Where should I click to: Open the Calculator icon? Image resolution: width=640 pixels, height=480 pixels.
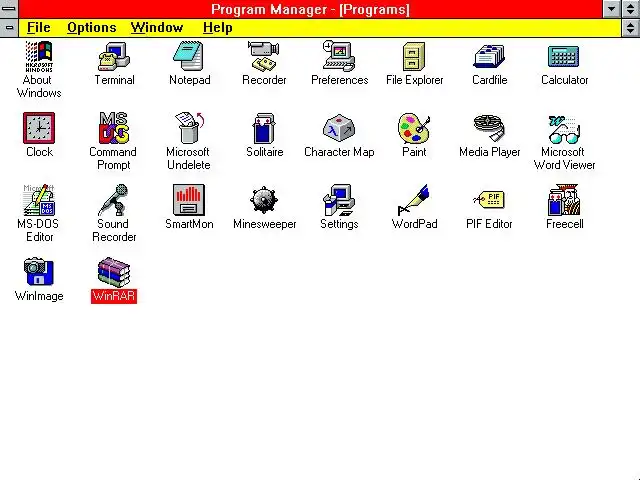(x=564, y=56)
